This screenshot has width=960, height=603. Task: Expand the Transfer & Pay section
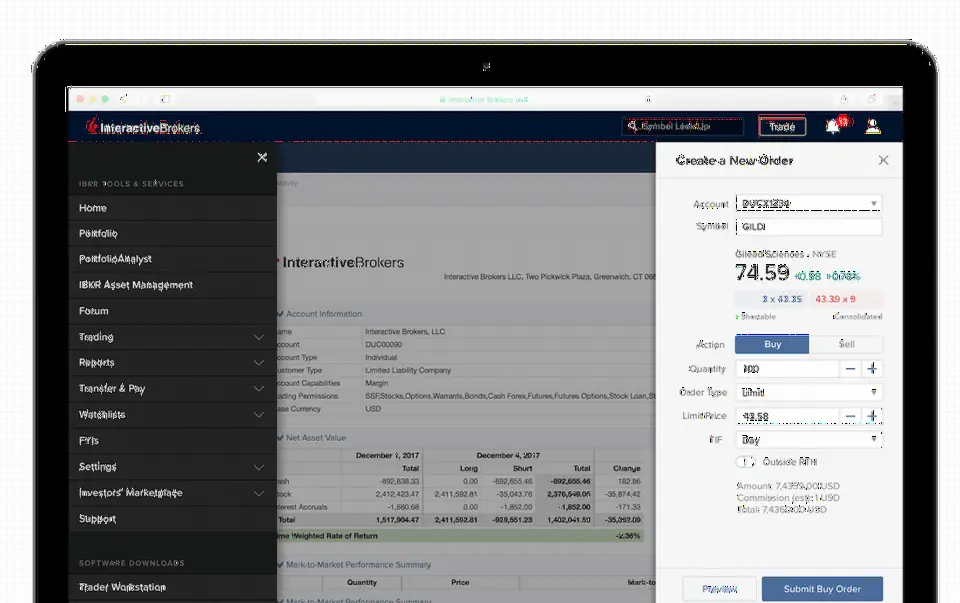coord(172,389)
